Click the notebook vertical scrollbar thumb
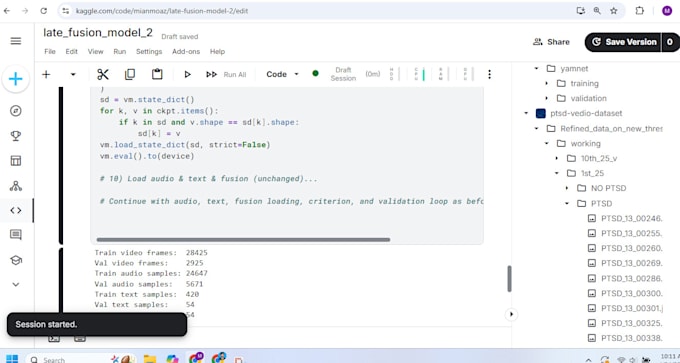 pos(509,279)
